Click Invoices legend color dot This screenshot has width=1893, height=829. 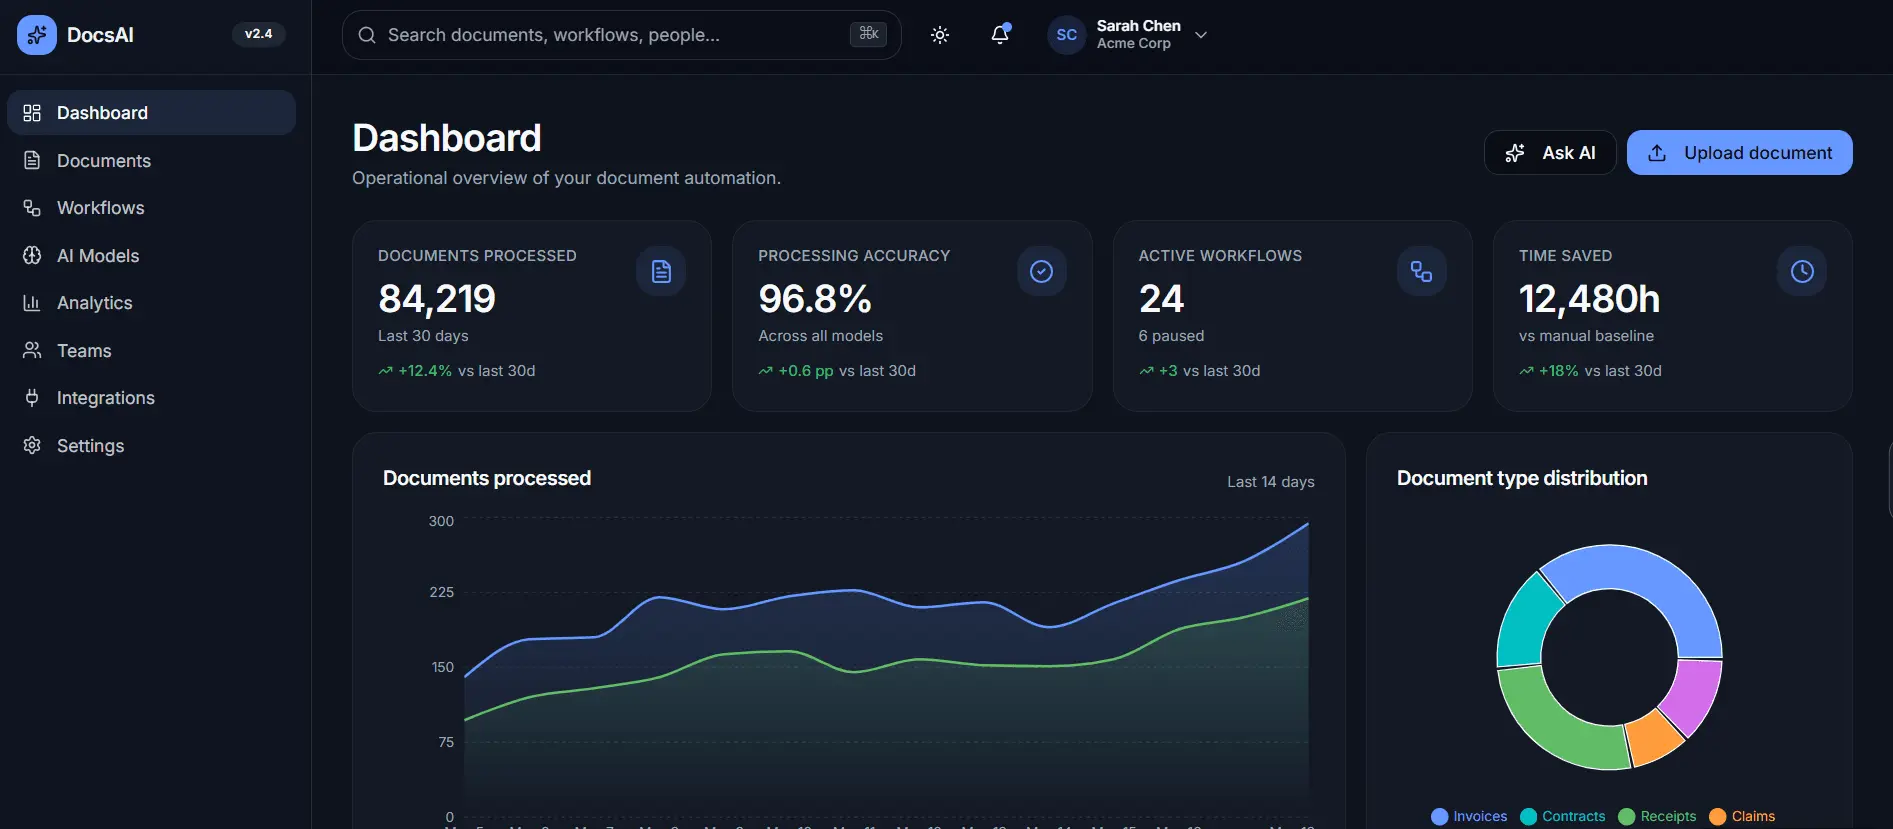1440,816
